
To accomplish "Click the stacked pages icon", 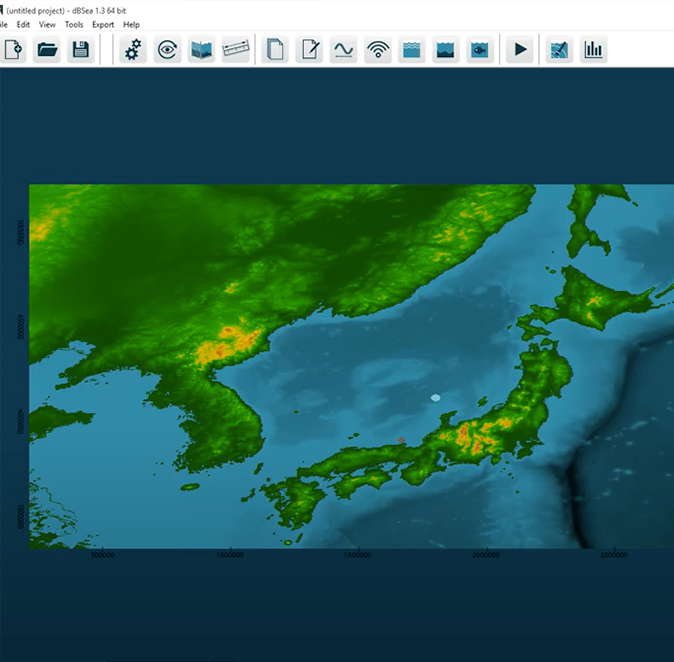I will pos(276,49).
